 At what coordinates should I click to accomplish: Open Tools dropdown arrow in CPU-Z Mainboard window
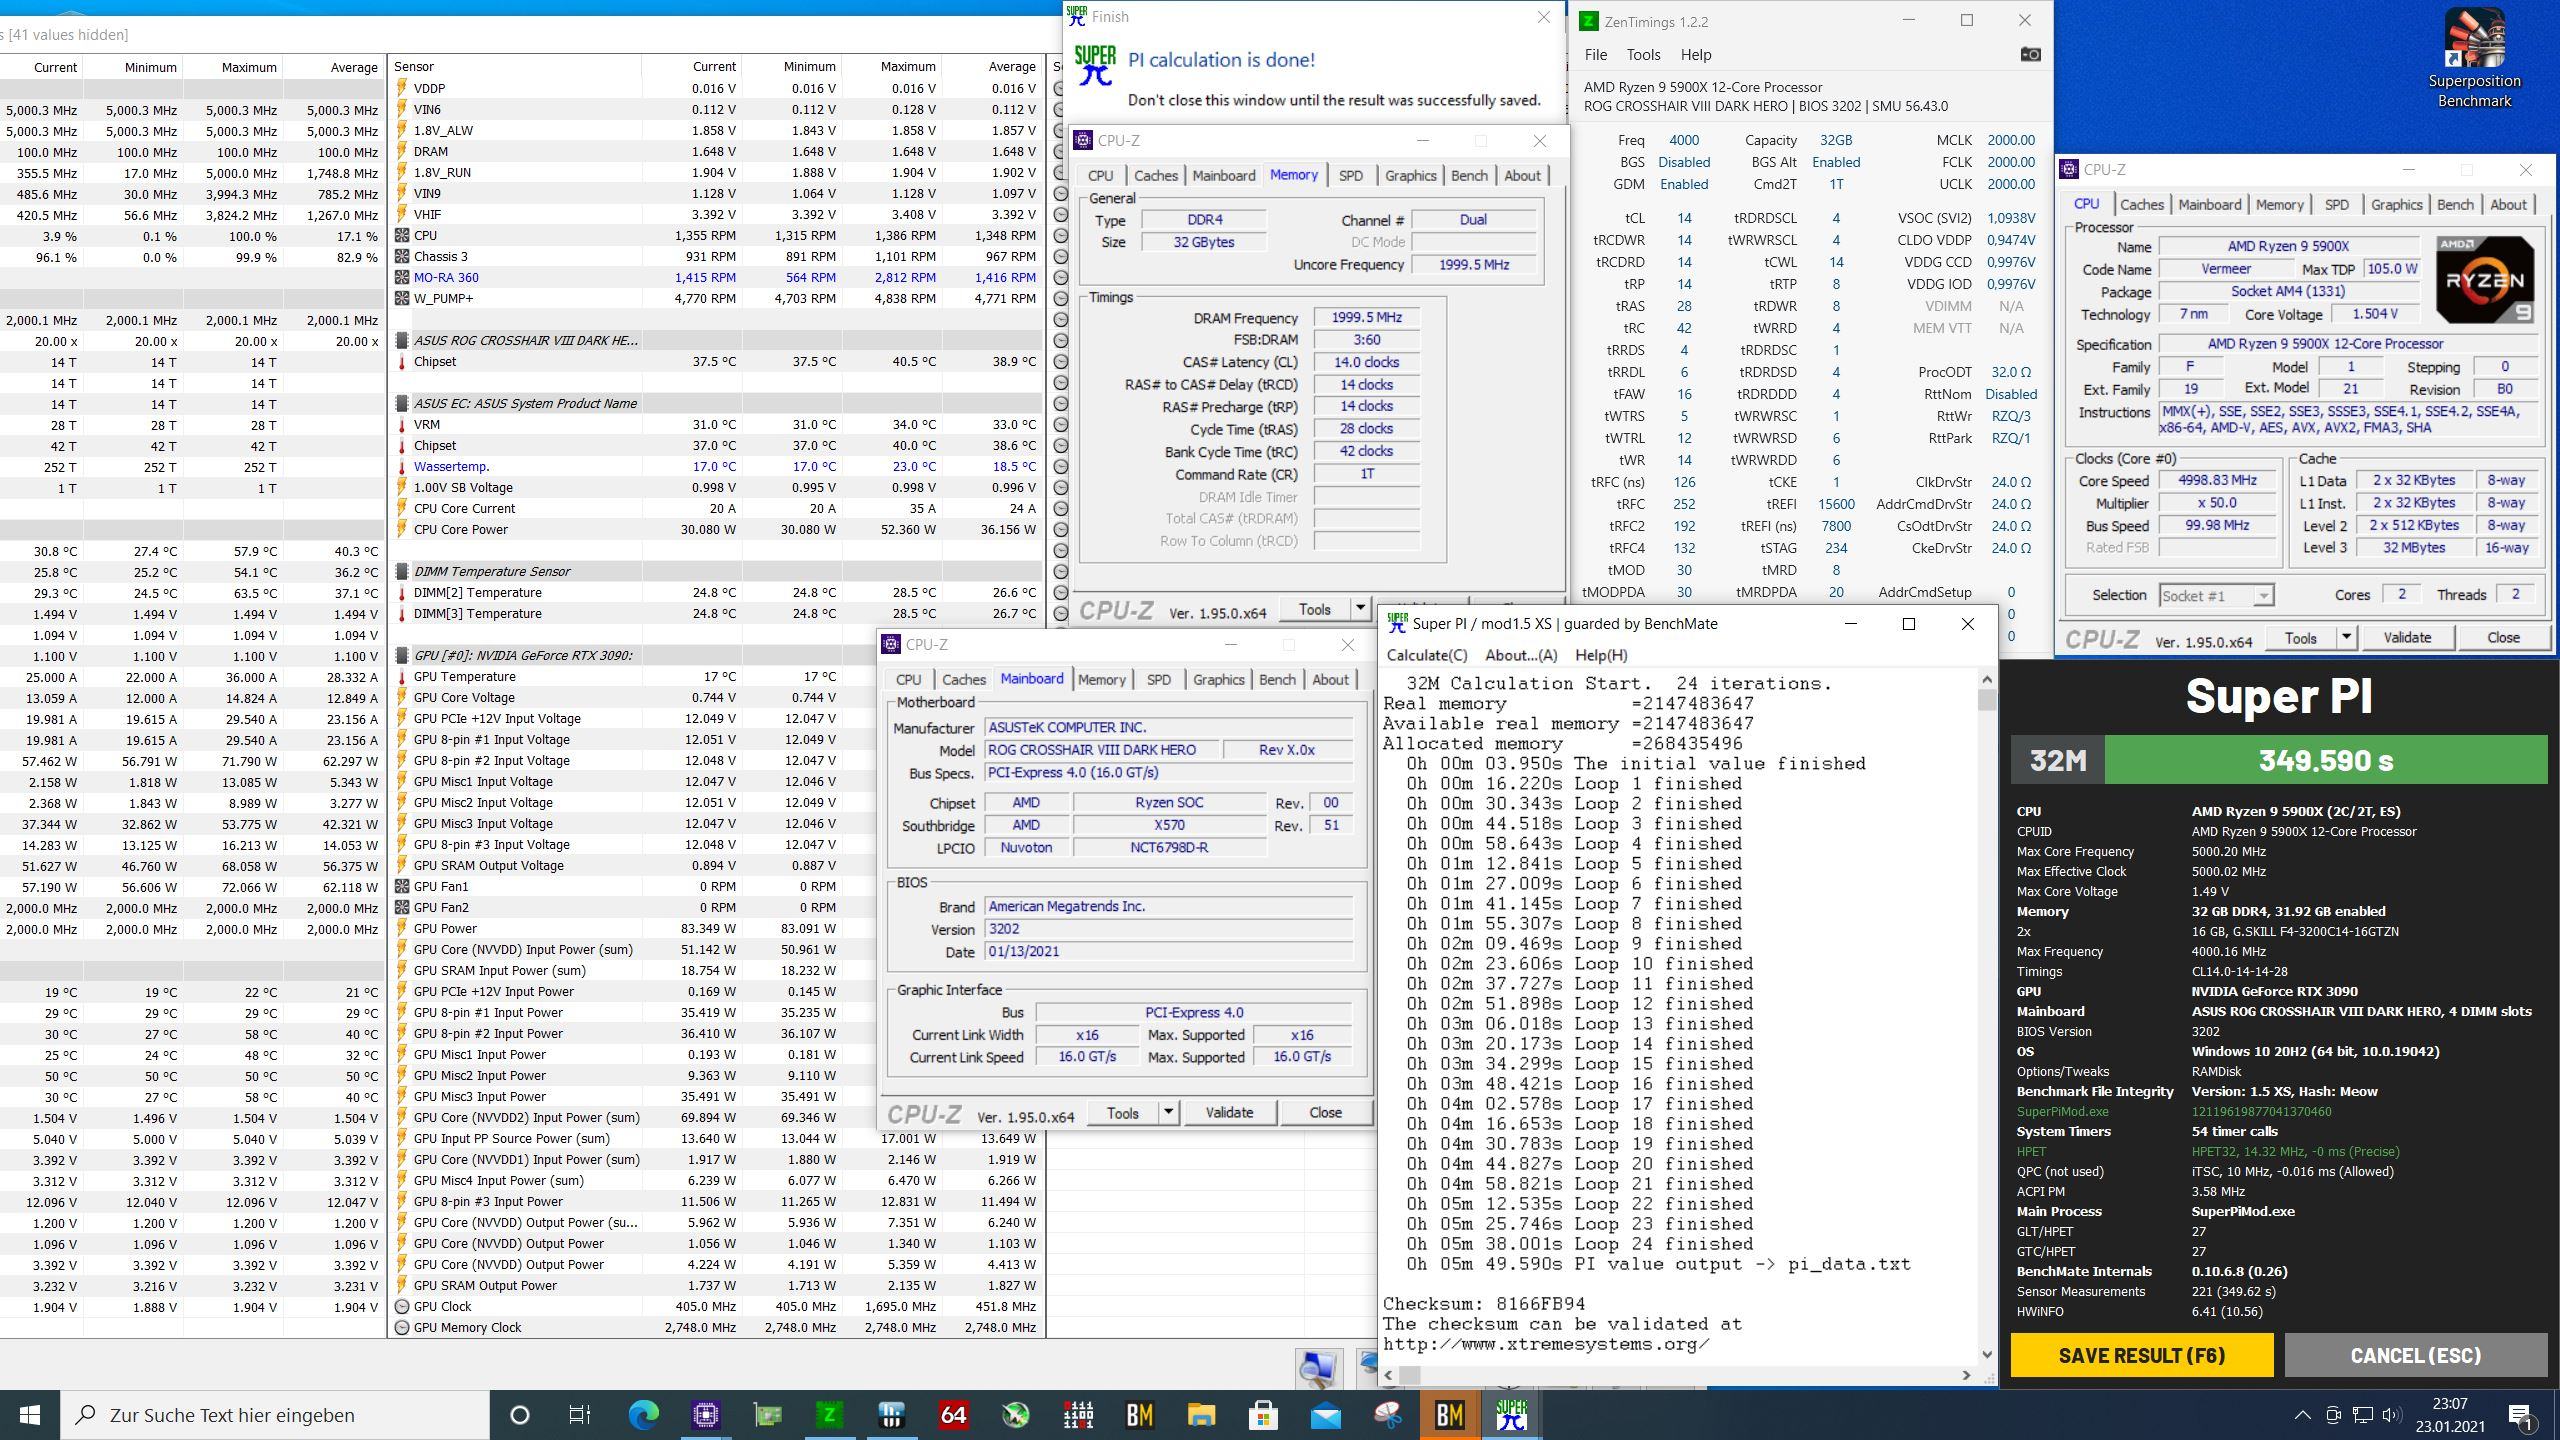(x=1167, y=1112)
